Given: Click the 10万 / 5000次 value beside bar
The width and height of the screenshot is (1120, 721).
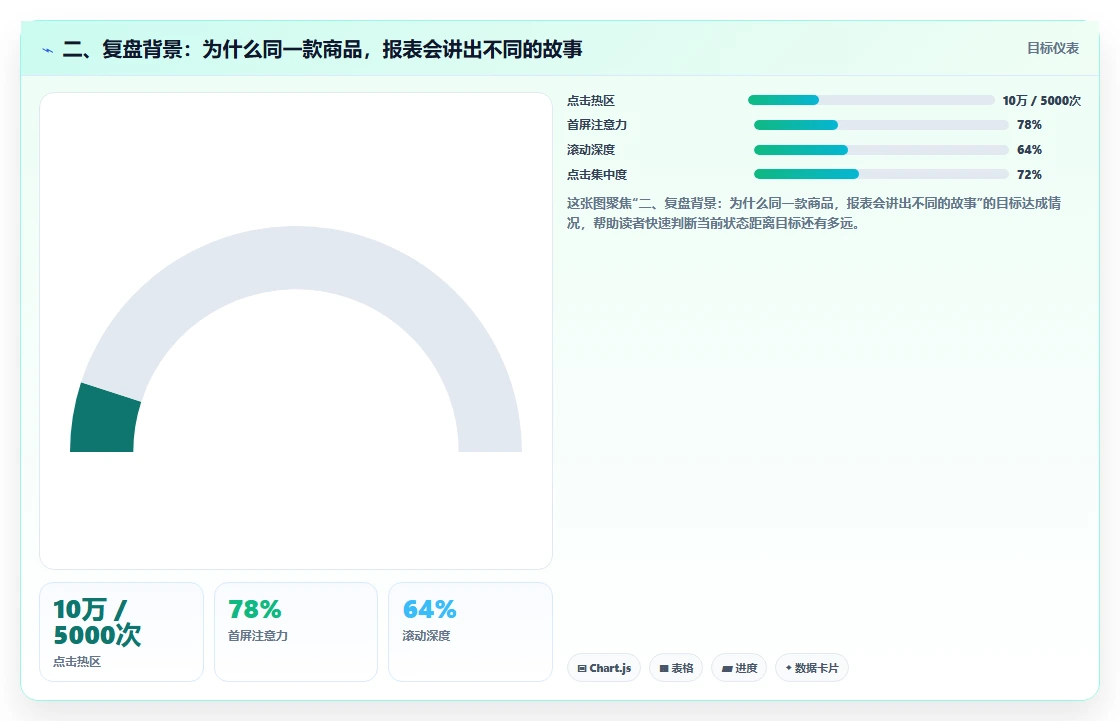Looking at the screenshot, I should point(1041,101).
